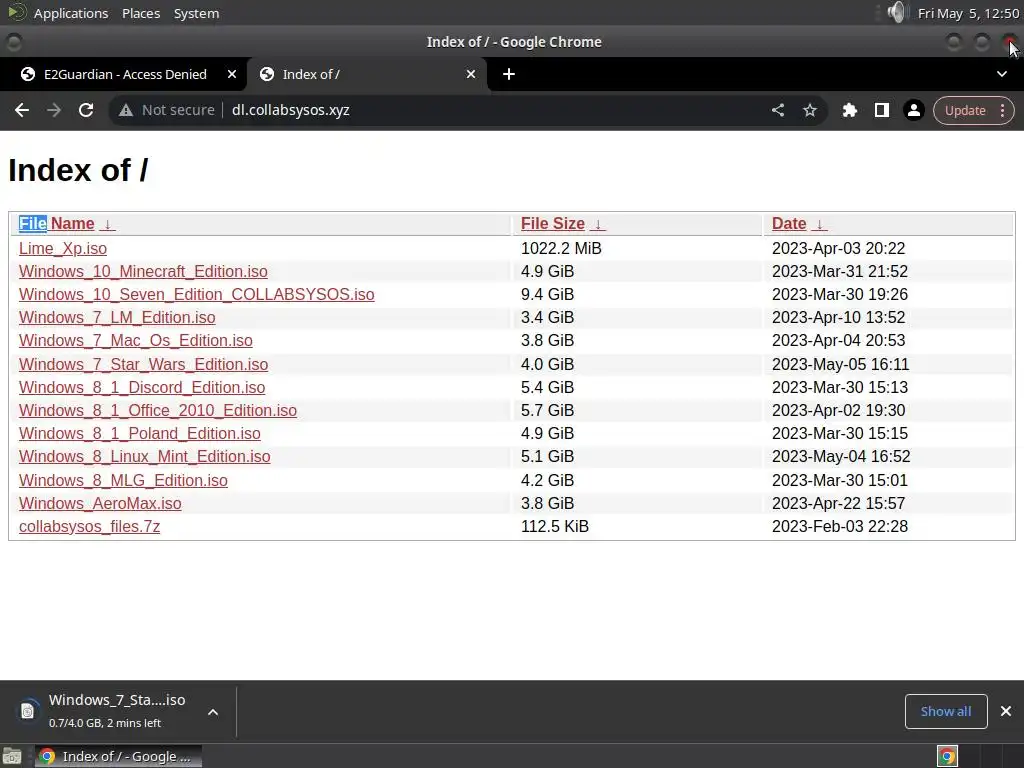1024x768 pixels.
Task: Select Windows_AeroMax.iso link
Action: coord(100,504)
